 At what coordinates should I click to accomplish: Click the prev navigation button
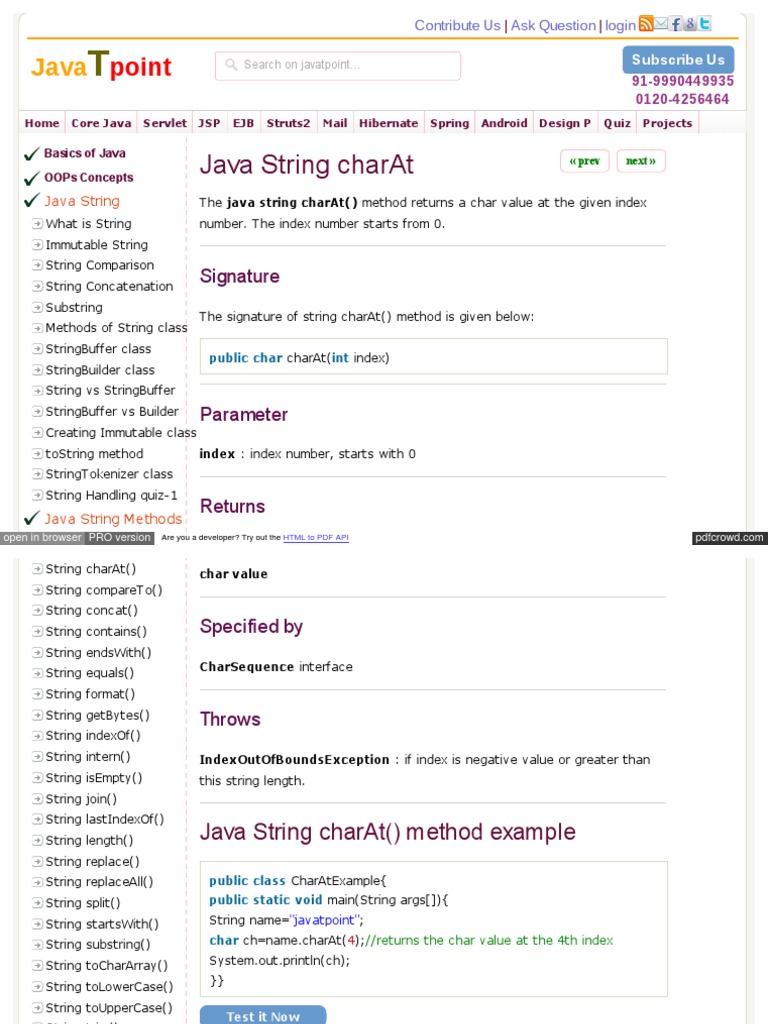pyautogui.click(x=584, y=161)
